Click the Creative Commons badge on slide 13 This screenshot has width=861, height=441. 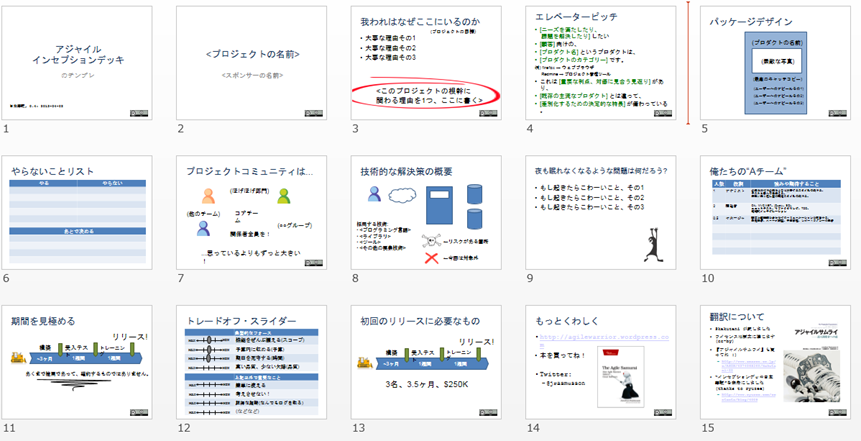(488, 412)
